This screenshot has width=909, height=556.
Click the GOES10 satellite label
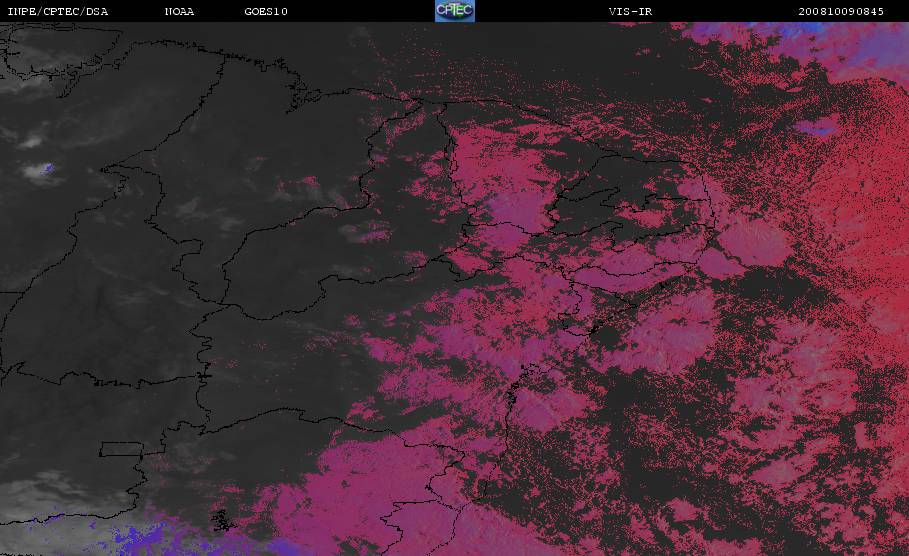pos(266,12)
